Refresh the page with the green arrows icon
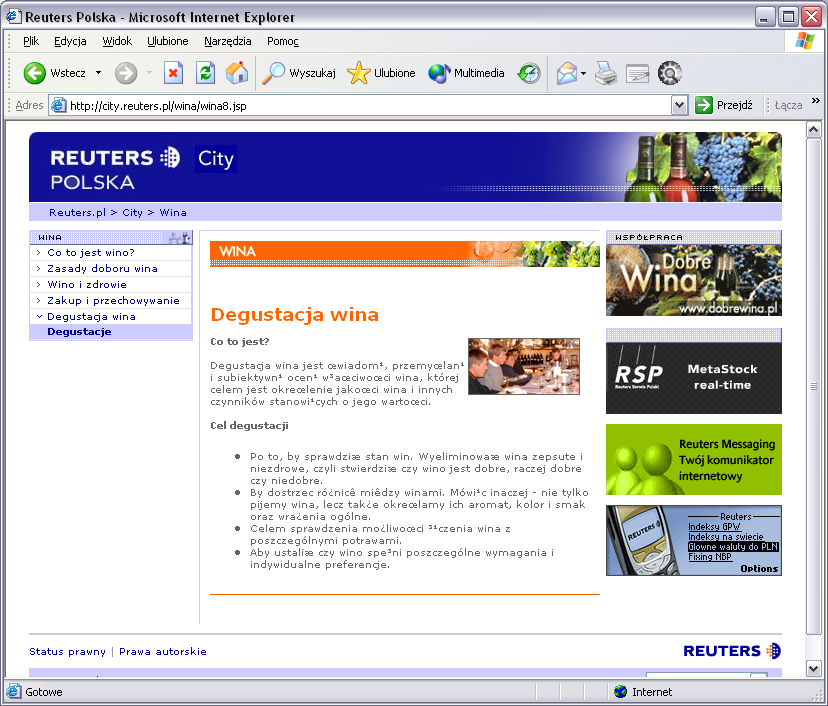This screenshot has height=706, width=828. 205,73
